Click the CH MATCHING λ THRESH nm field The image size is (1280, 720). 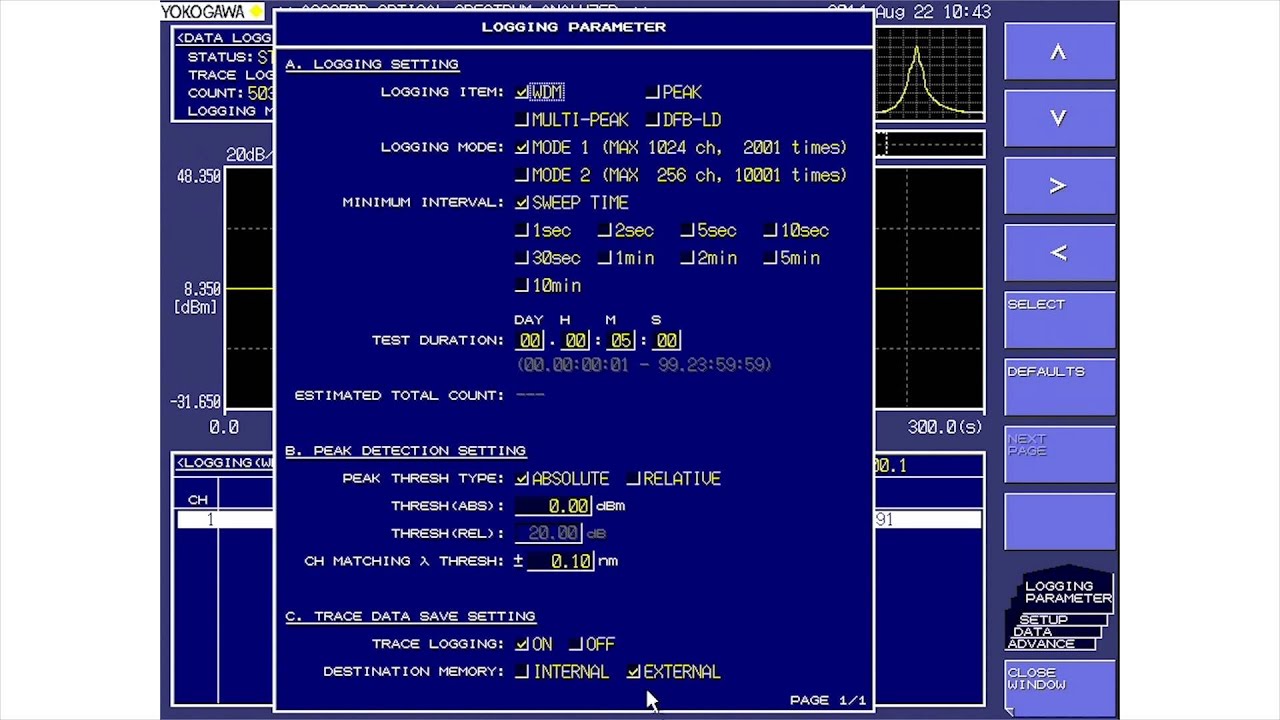(x=560, y=562)
